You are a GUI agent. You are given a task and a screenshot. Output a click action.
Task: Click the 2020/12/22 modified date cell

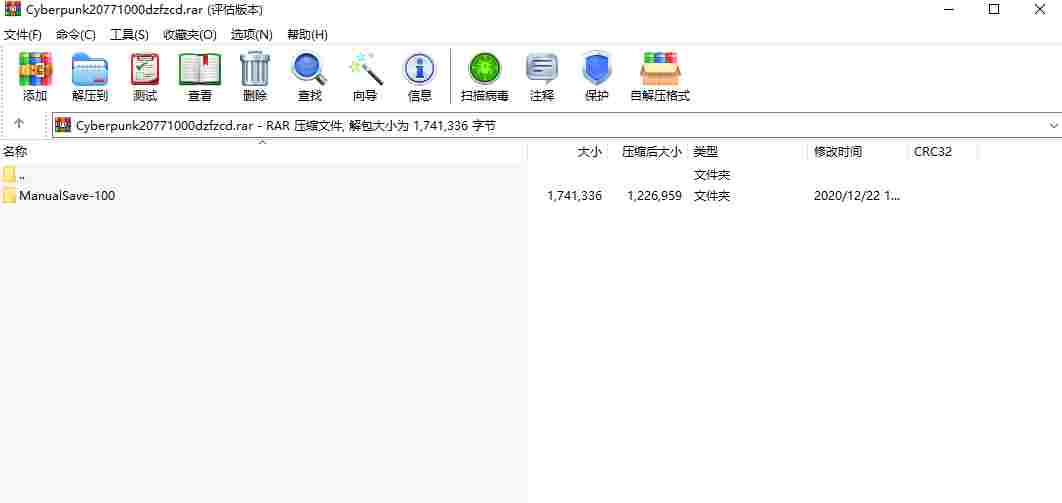[x=857, y=196]
